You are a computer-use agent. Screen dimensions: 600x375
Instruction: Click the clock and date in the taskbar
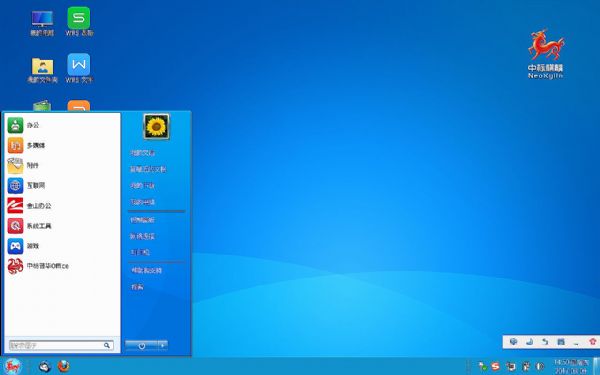[x=571, y=366]
